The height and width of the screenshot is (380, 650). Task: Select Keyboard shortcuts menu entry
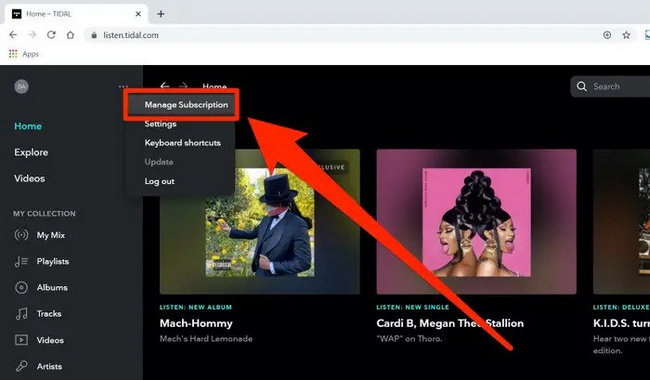click(x=182, y=143)
